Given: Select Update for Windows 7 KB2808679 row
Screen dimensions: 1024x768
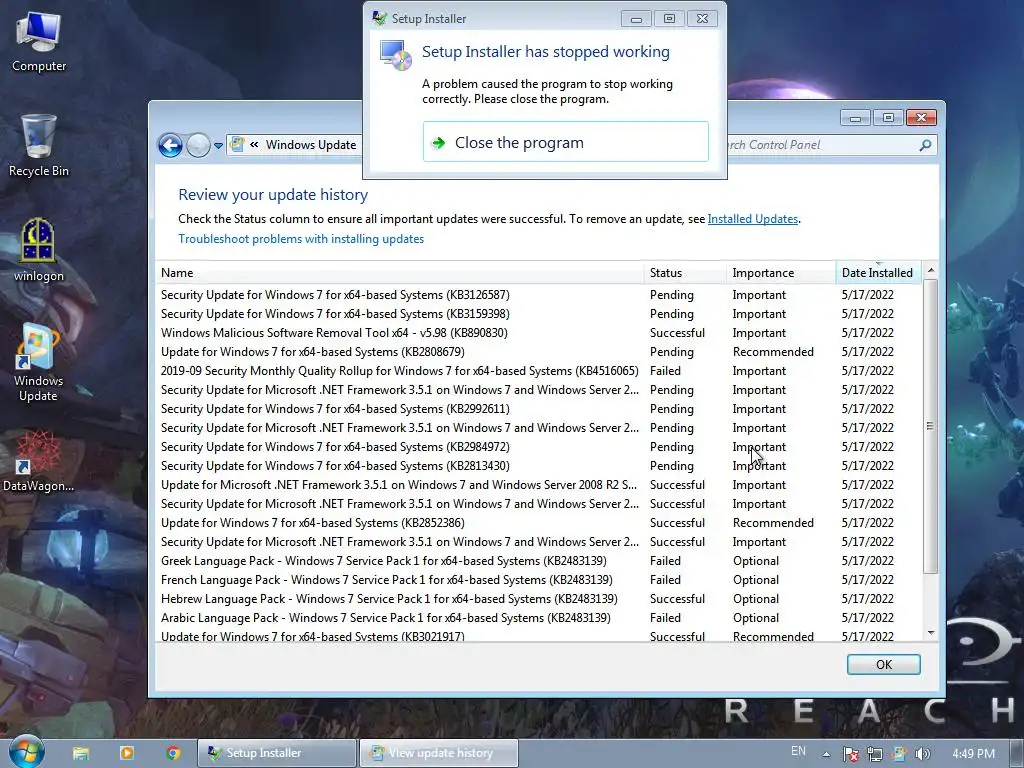Looking at the screenshot, I should 539,351.
